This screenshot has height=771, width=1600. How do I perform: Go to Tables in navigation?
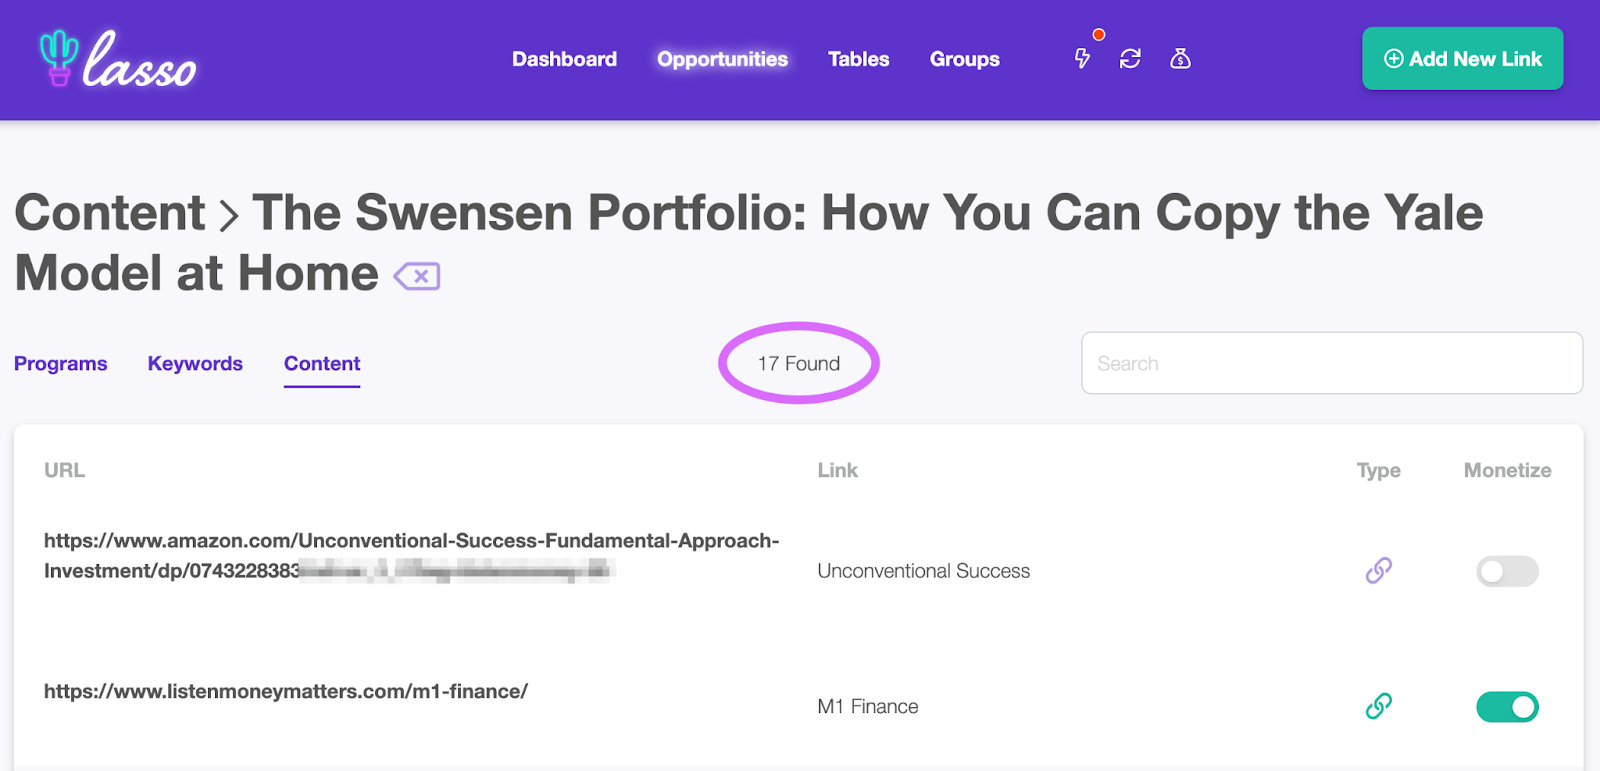(858, 59)
